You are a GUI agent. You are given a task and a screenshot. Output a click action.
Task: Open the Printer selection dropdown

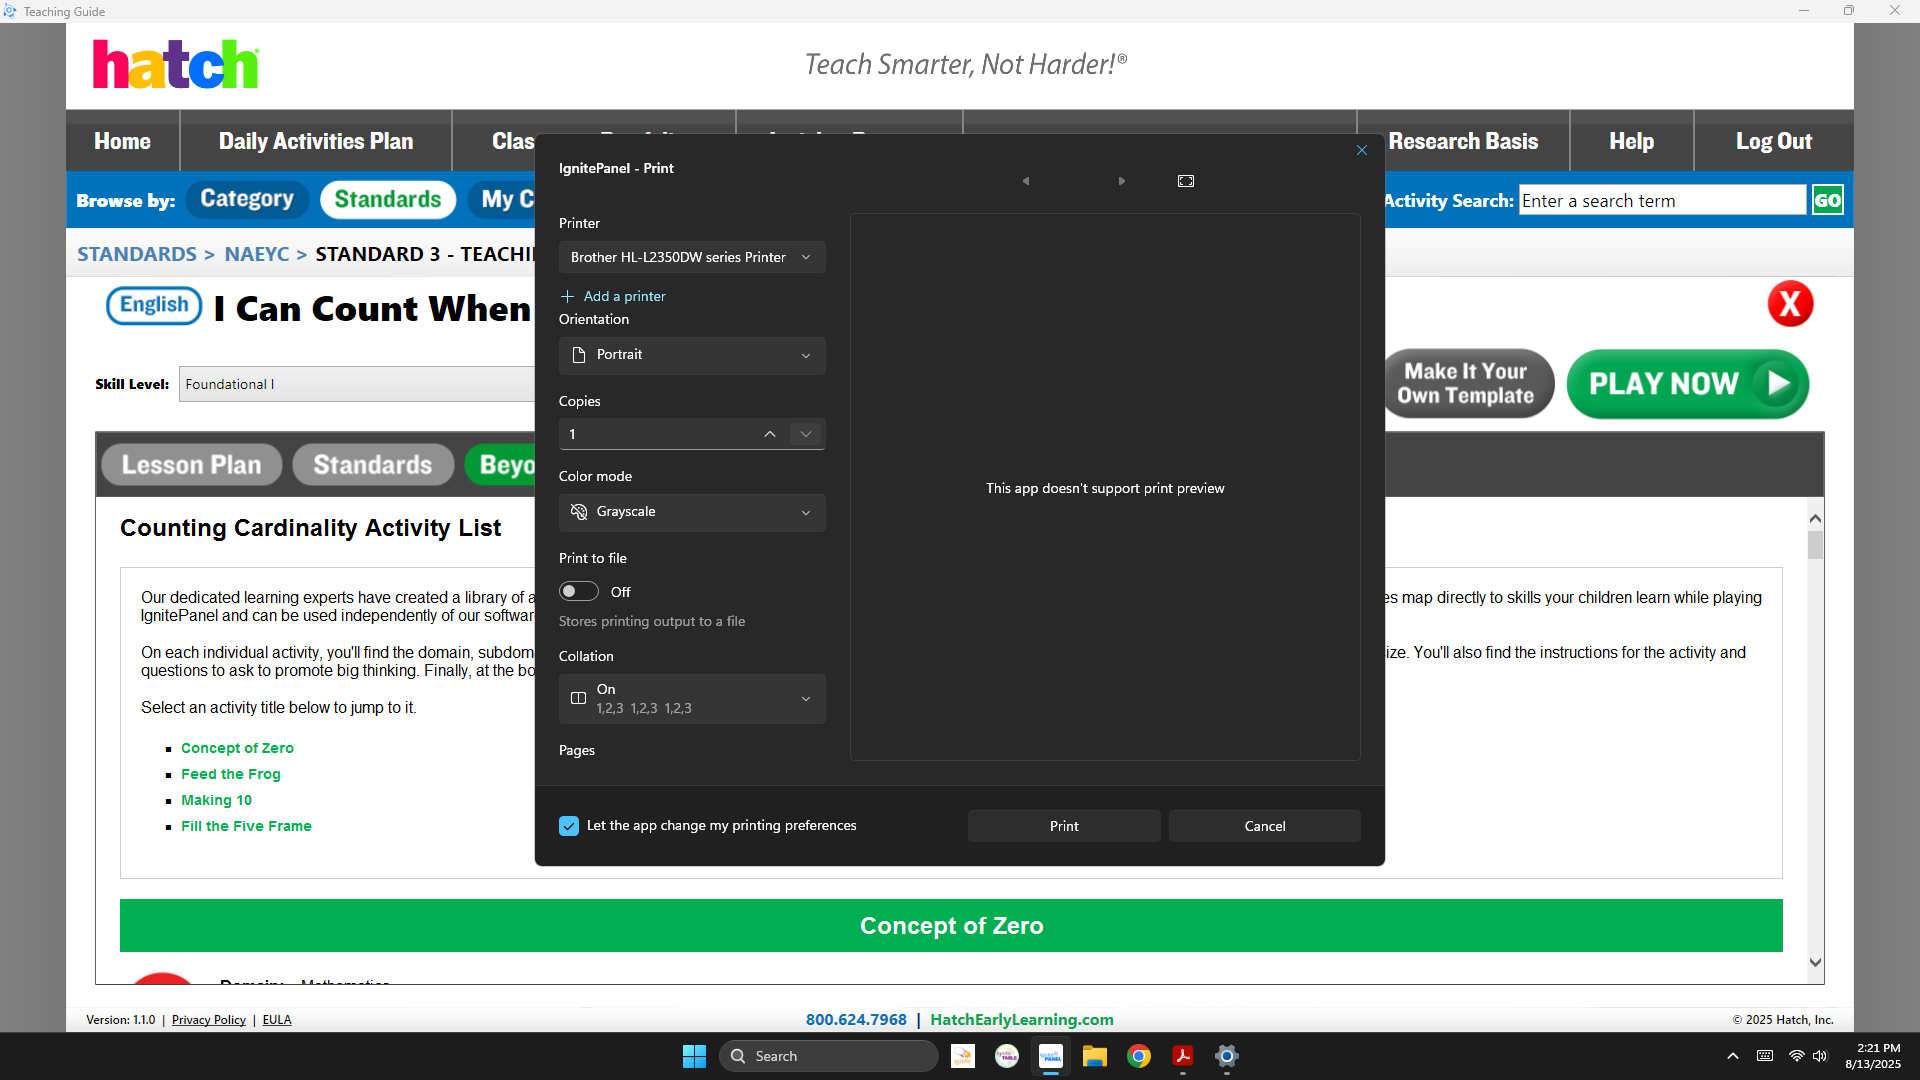[x=691, y=257]
